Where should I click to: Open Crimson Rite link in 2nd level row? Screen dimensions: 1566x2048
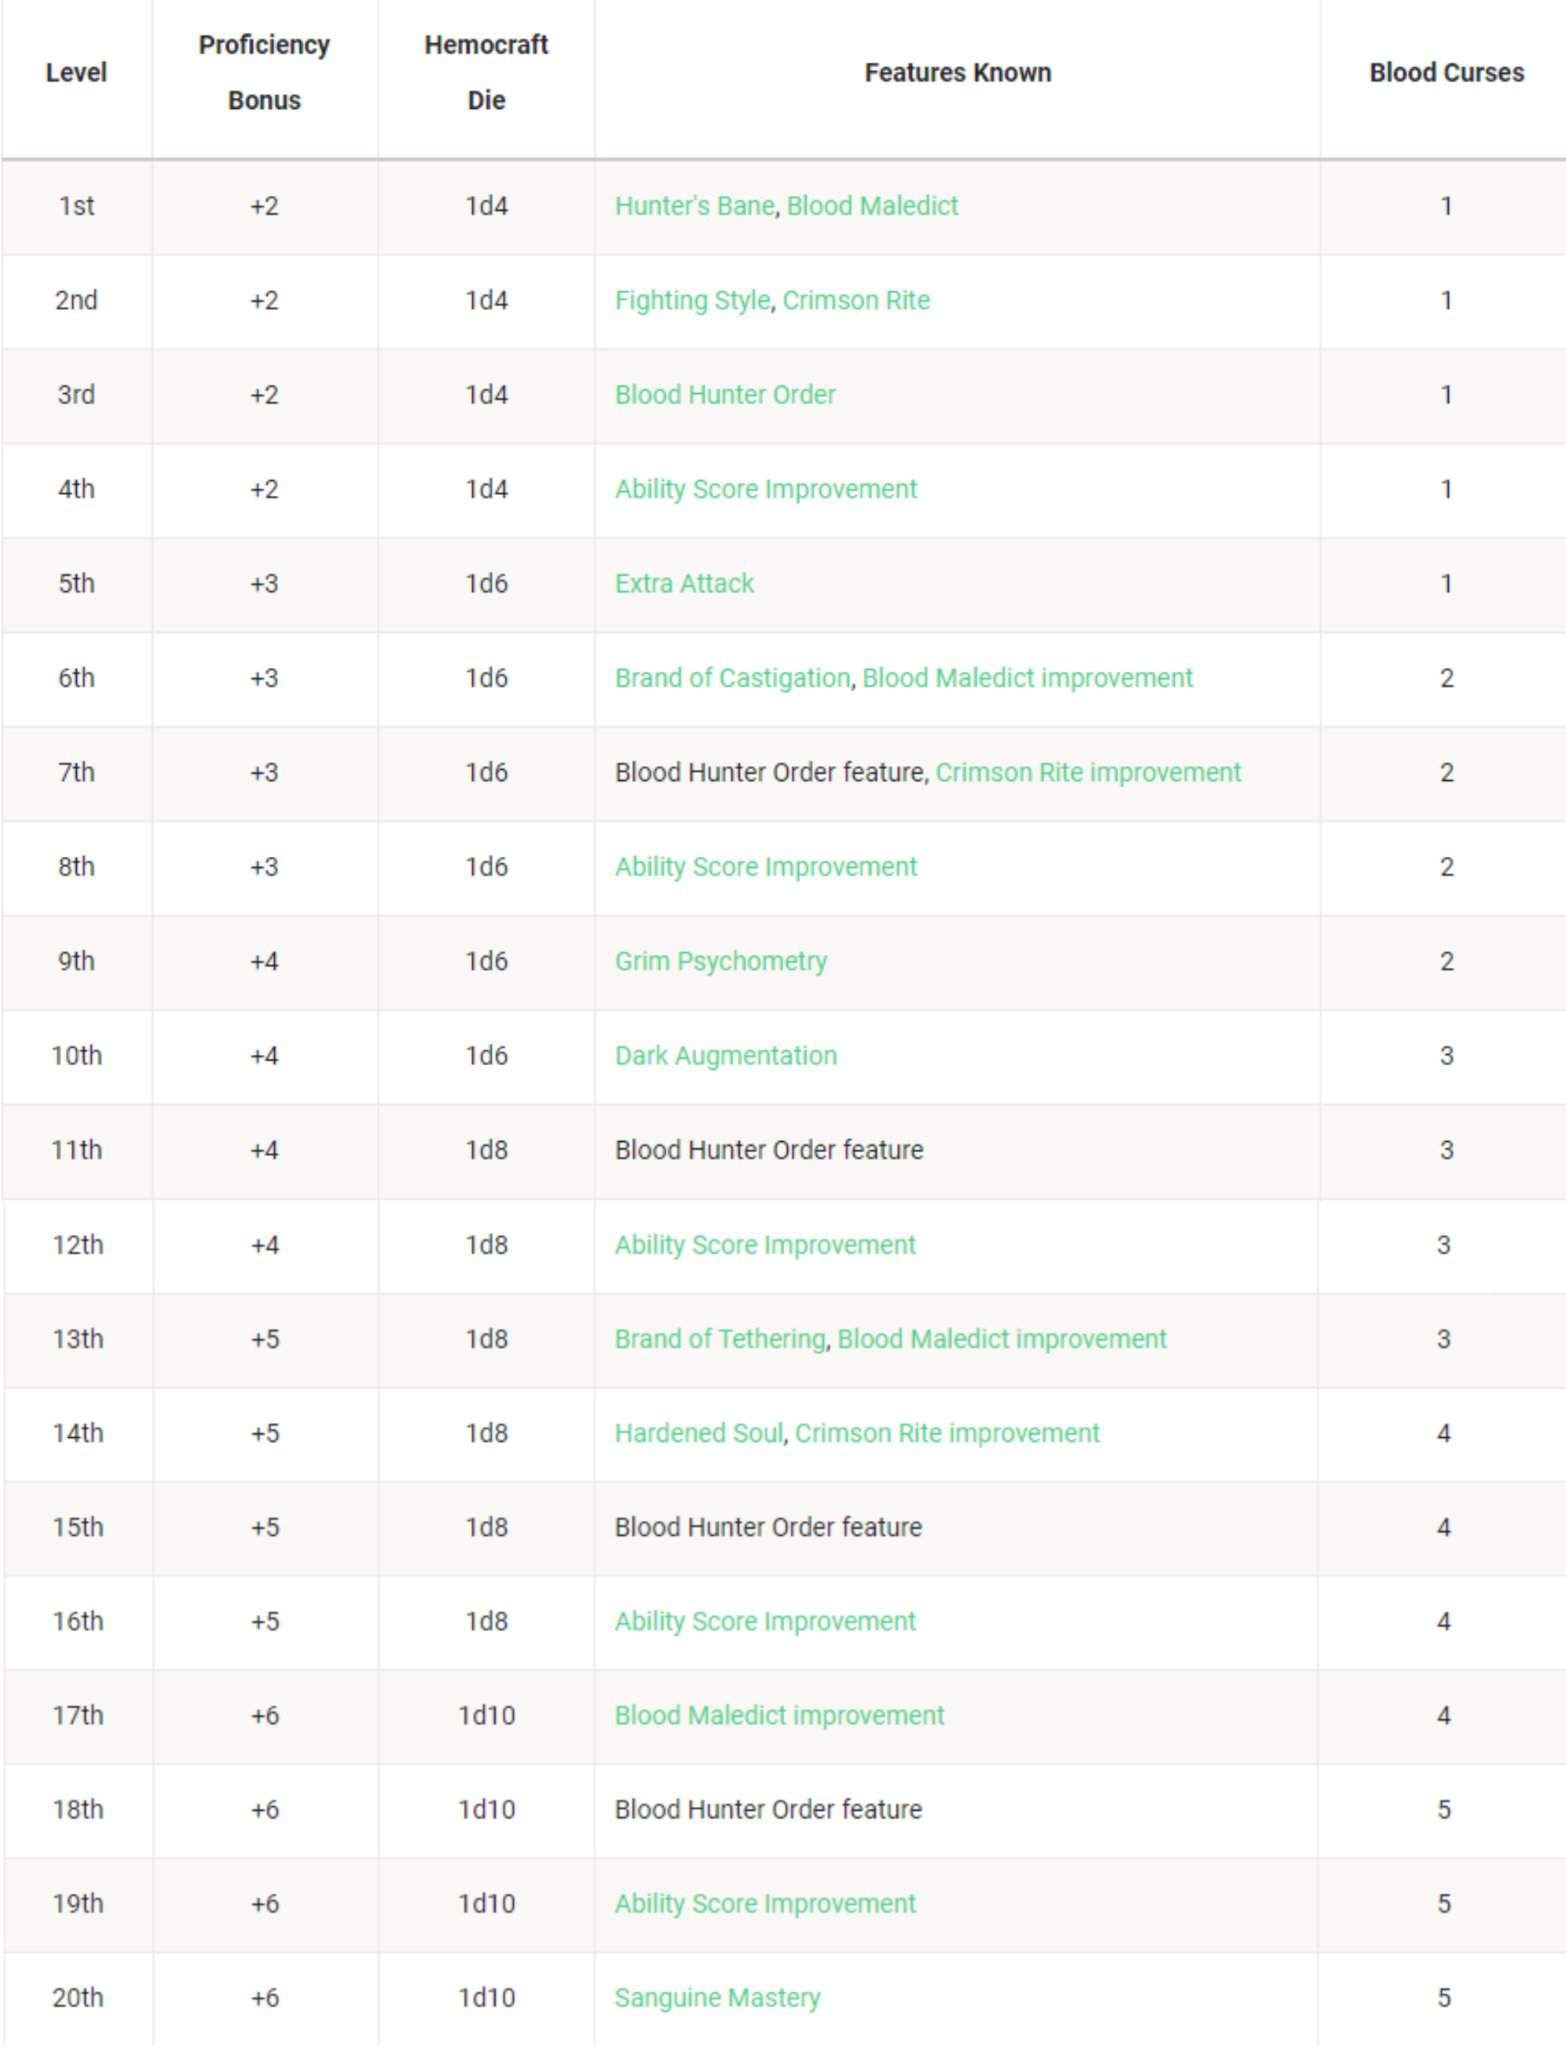coord(856,301)
